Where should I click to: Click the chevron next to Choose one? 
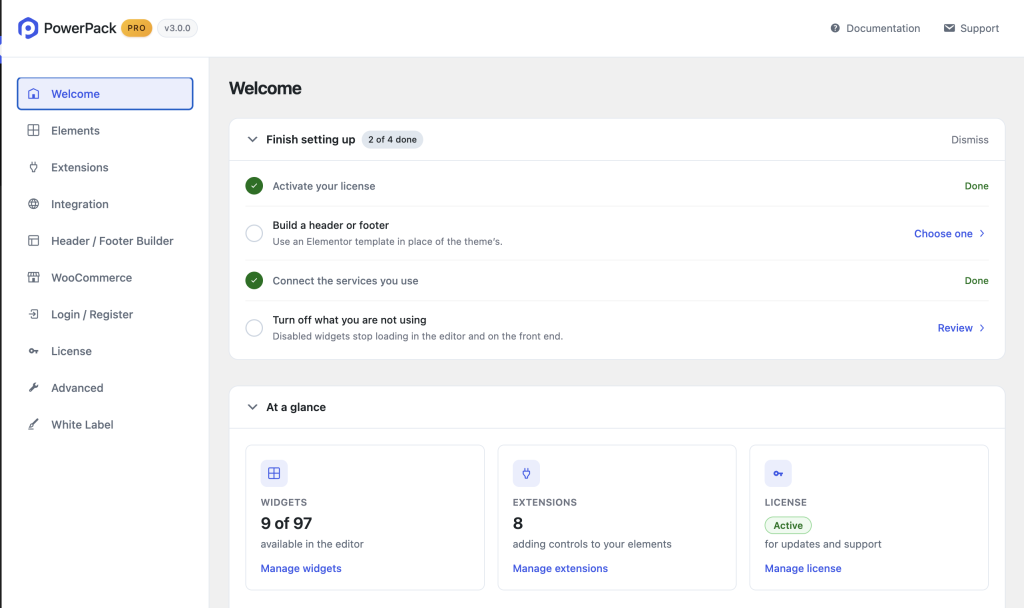click(x=982, y=234)
